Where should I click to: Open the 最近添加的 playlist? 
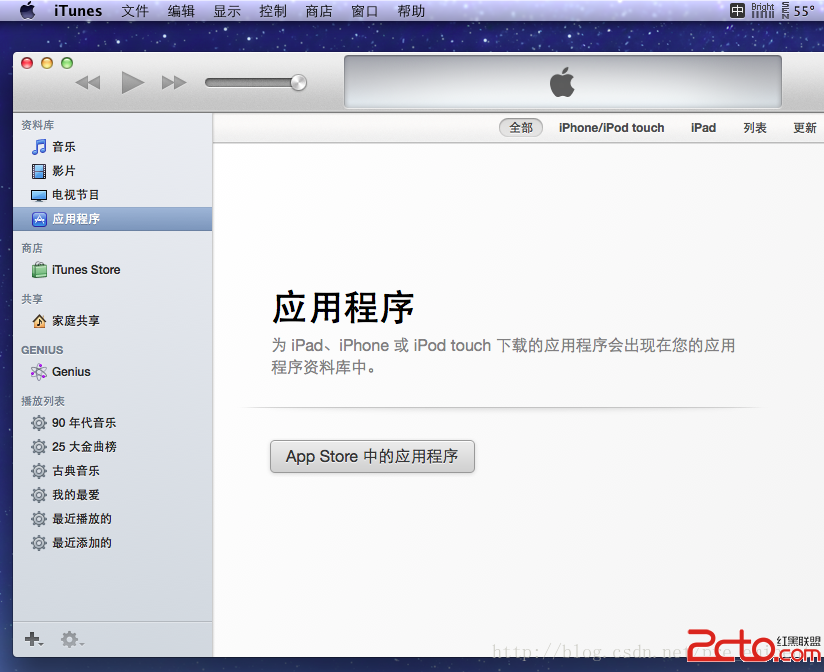coord(112,543)
